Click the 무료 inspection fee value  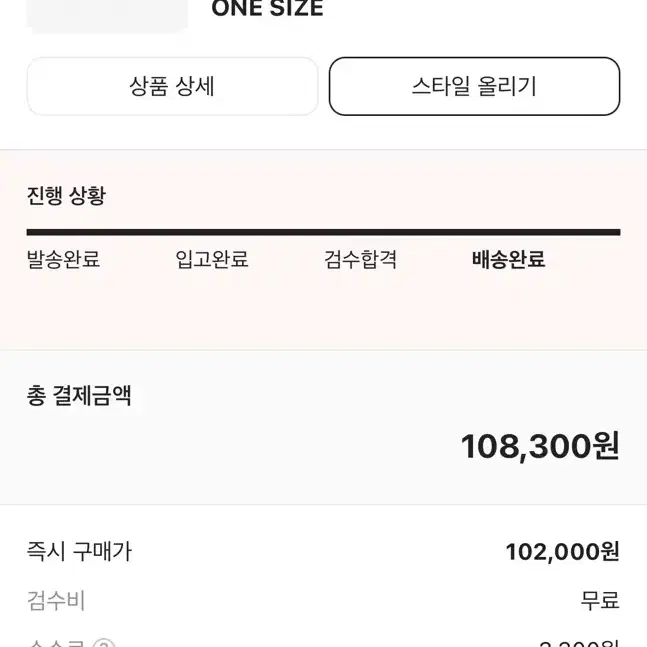point(600,600)
